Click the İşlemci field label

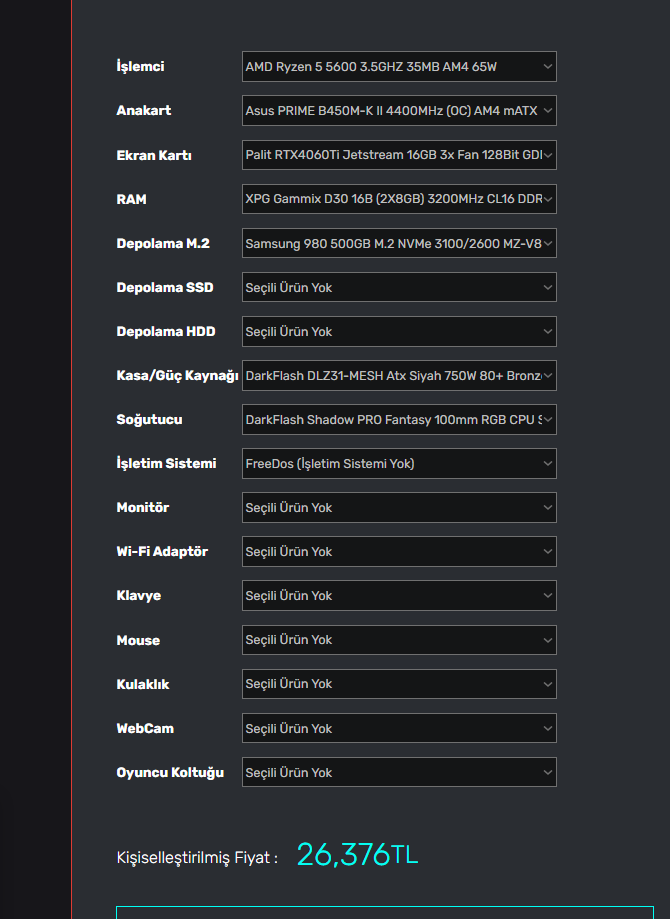[140, 67]
